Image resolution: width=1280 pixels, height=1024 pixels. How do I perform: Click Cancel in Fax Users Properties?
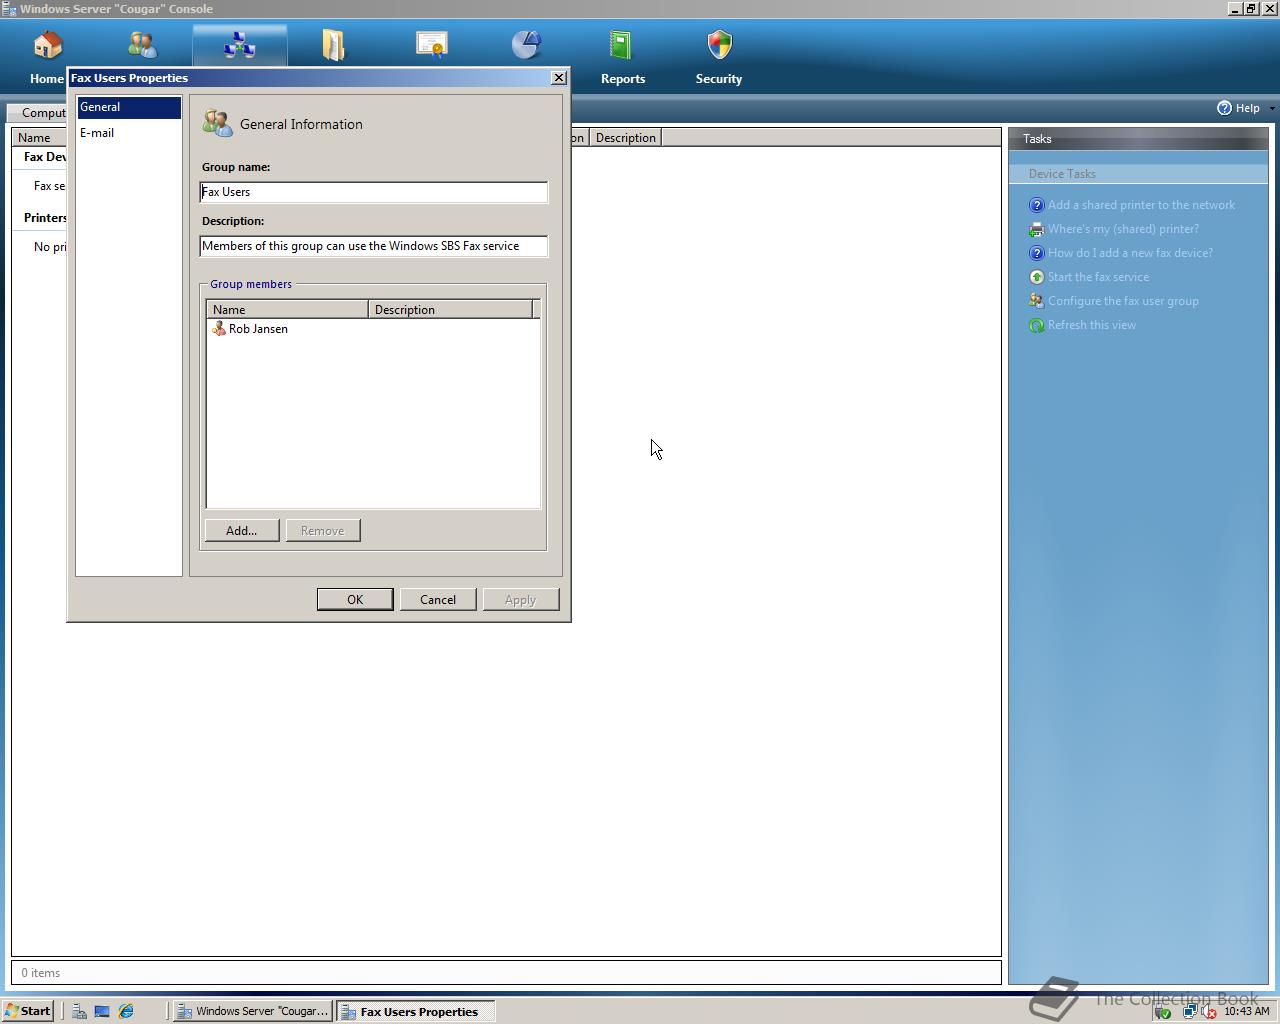[438, 599]
